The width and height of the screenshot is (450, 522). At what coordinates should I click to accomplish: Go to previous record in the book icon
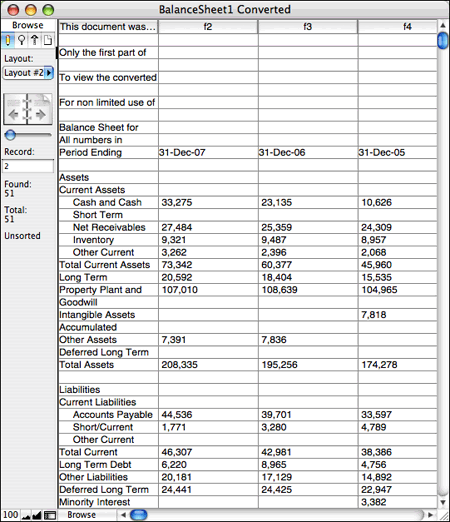pyautogui.click(x=14, y=115)
